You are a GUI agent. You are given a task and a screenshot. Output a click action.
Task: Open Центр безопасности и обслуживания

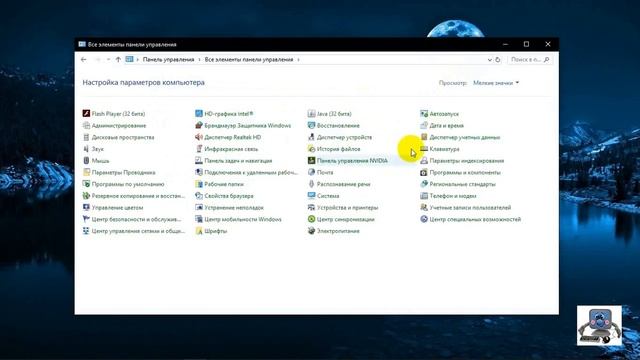tap(132, 219)
